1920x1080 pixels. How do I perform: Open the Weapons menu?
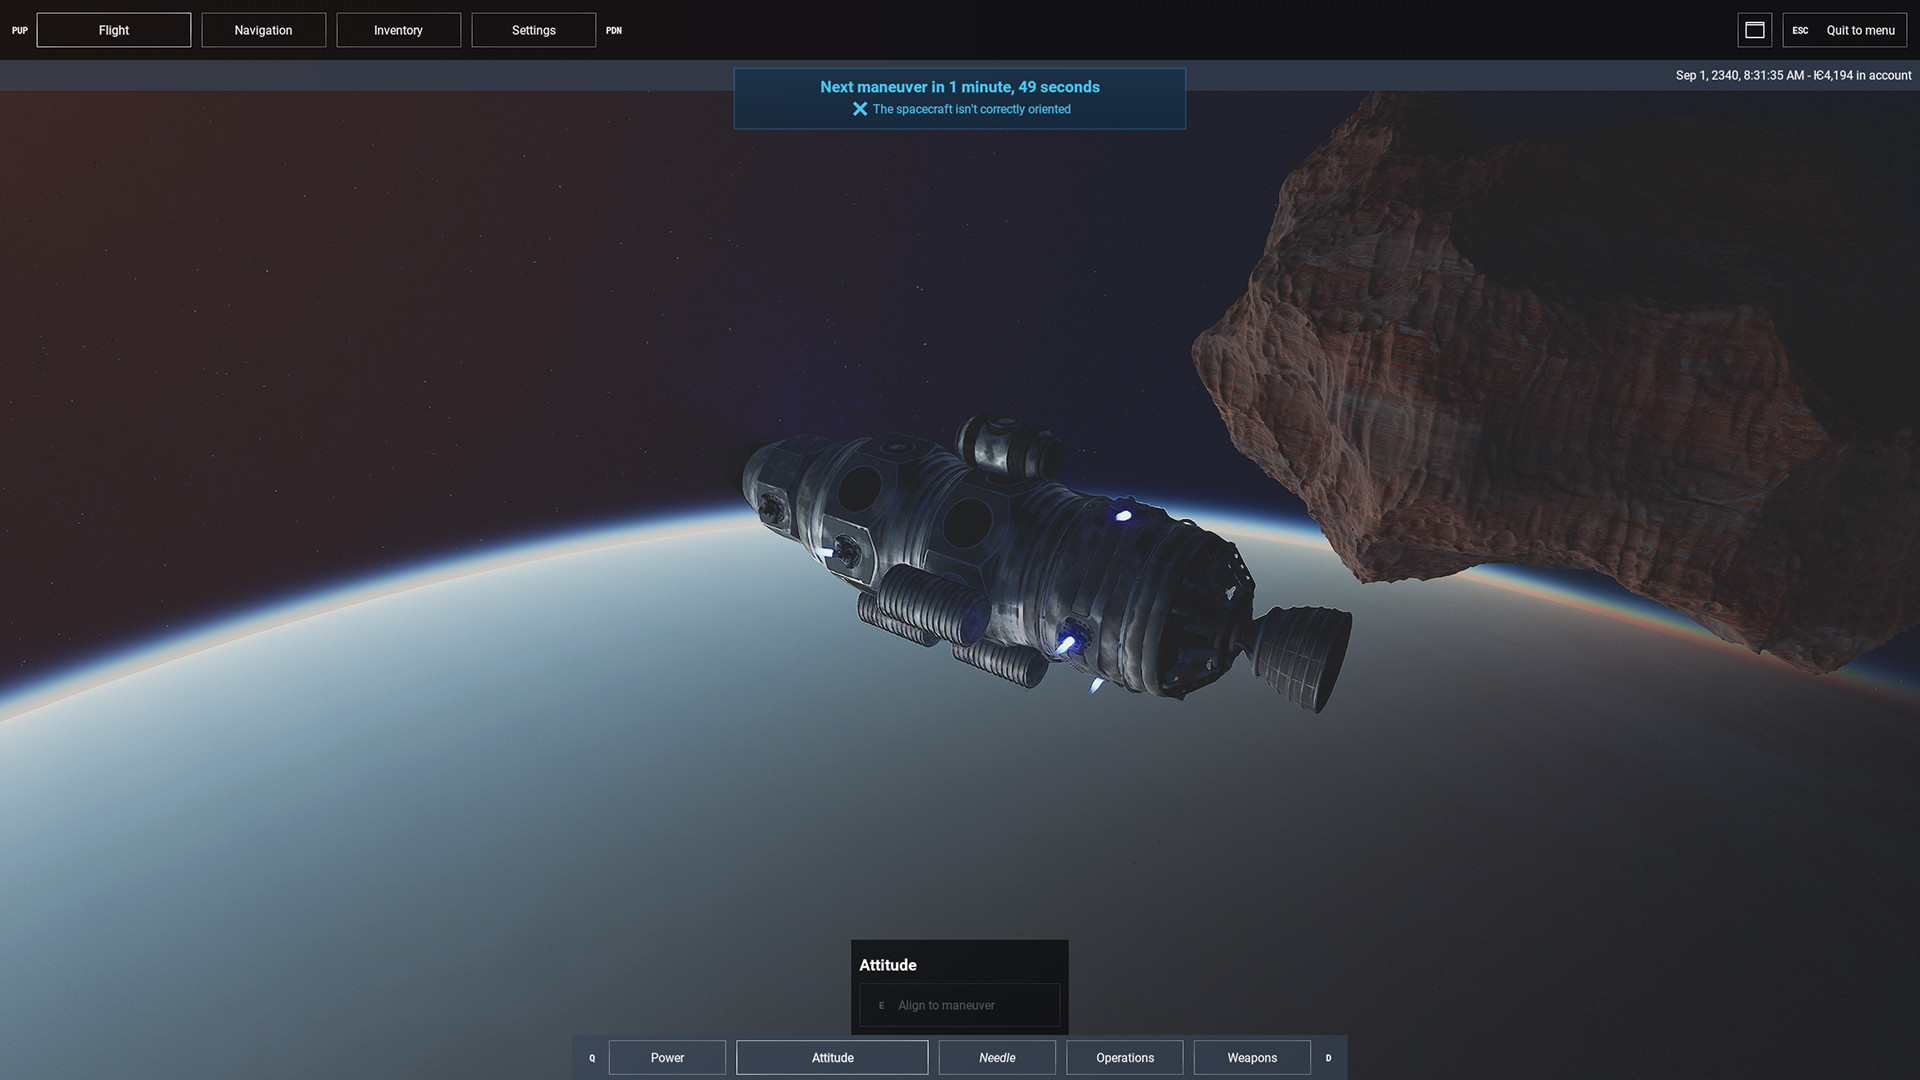coord(1252,1058)
